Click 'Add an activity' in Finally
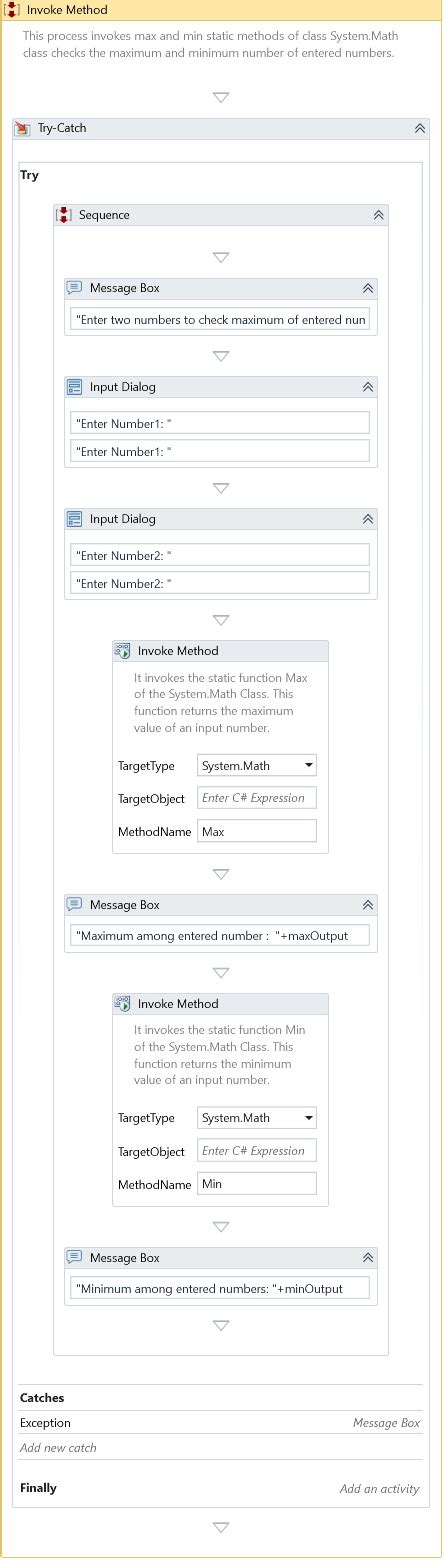 click(379, 1489)
